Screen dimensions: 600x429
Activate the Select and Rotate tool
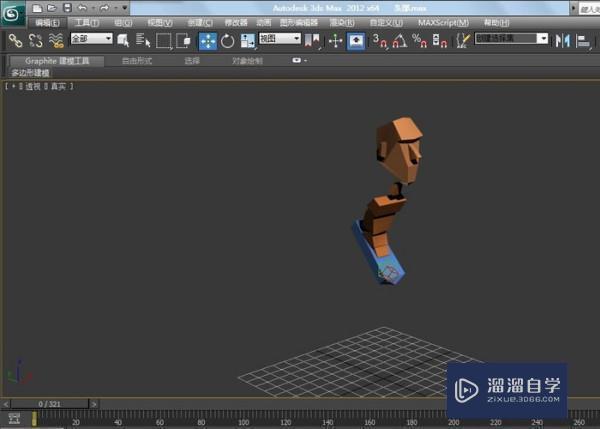pos(227,40)
